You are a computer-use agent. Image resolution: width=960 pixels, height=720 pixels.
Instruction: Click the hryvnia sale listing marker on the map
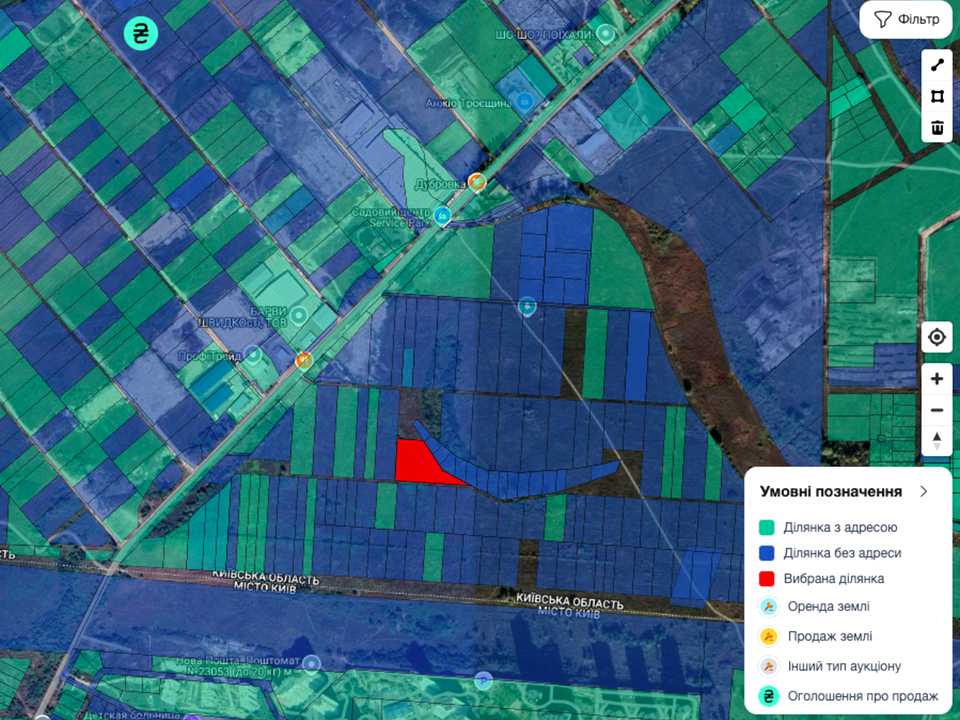tap(141, 32)
